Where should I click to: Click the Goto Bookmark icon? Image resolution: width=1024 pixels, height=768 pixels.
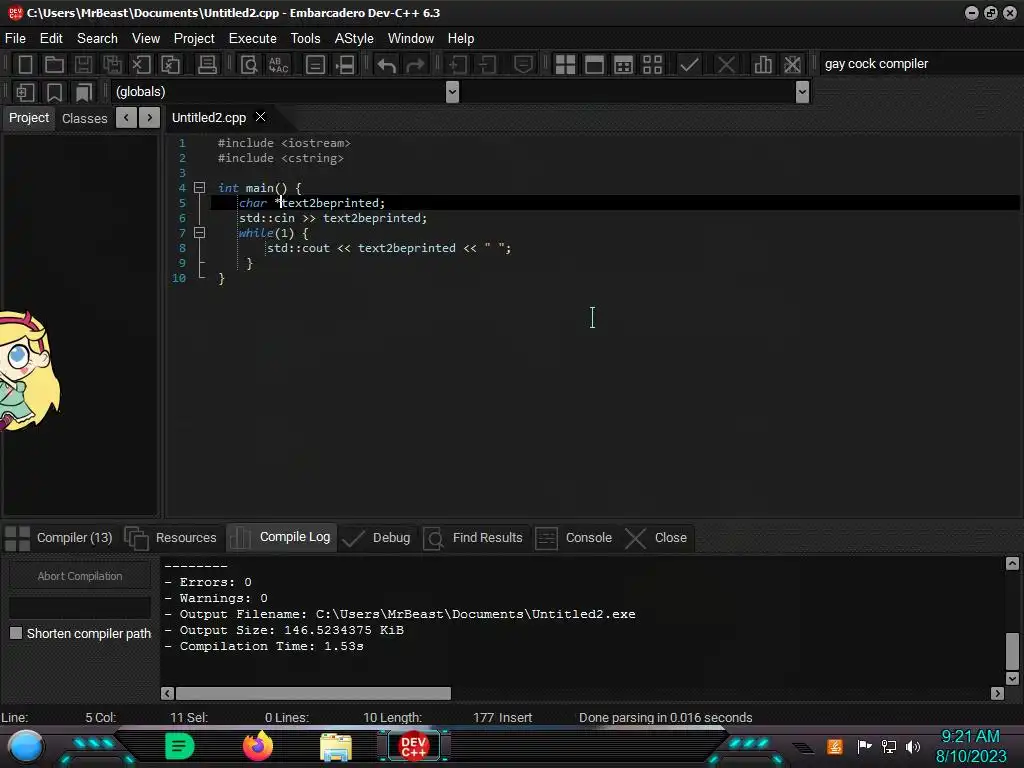point(84,92)
